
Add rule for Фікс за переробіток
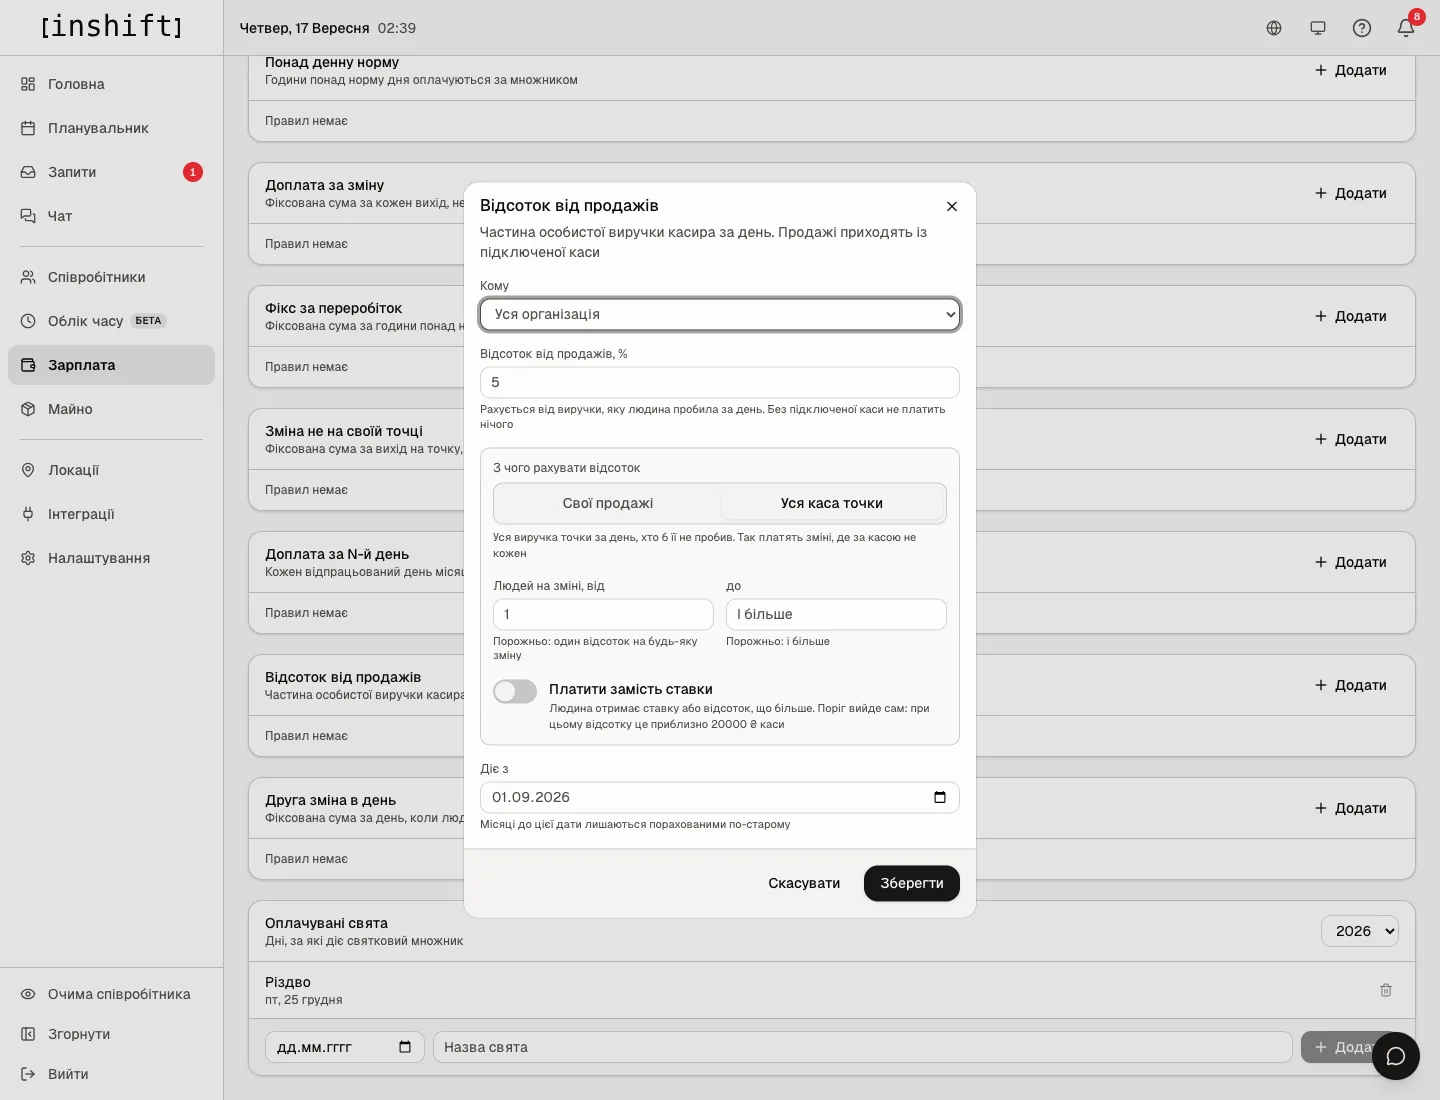1350,316
